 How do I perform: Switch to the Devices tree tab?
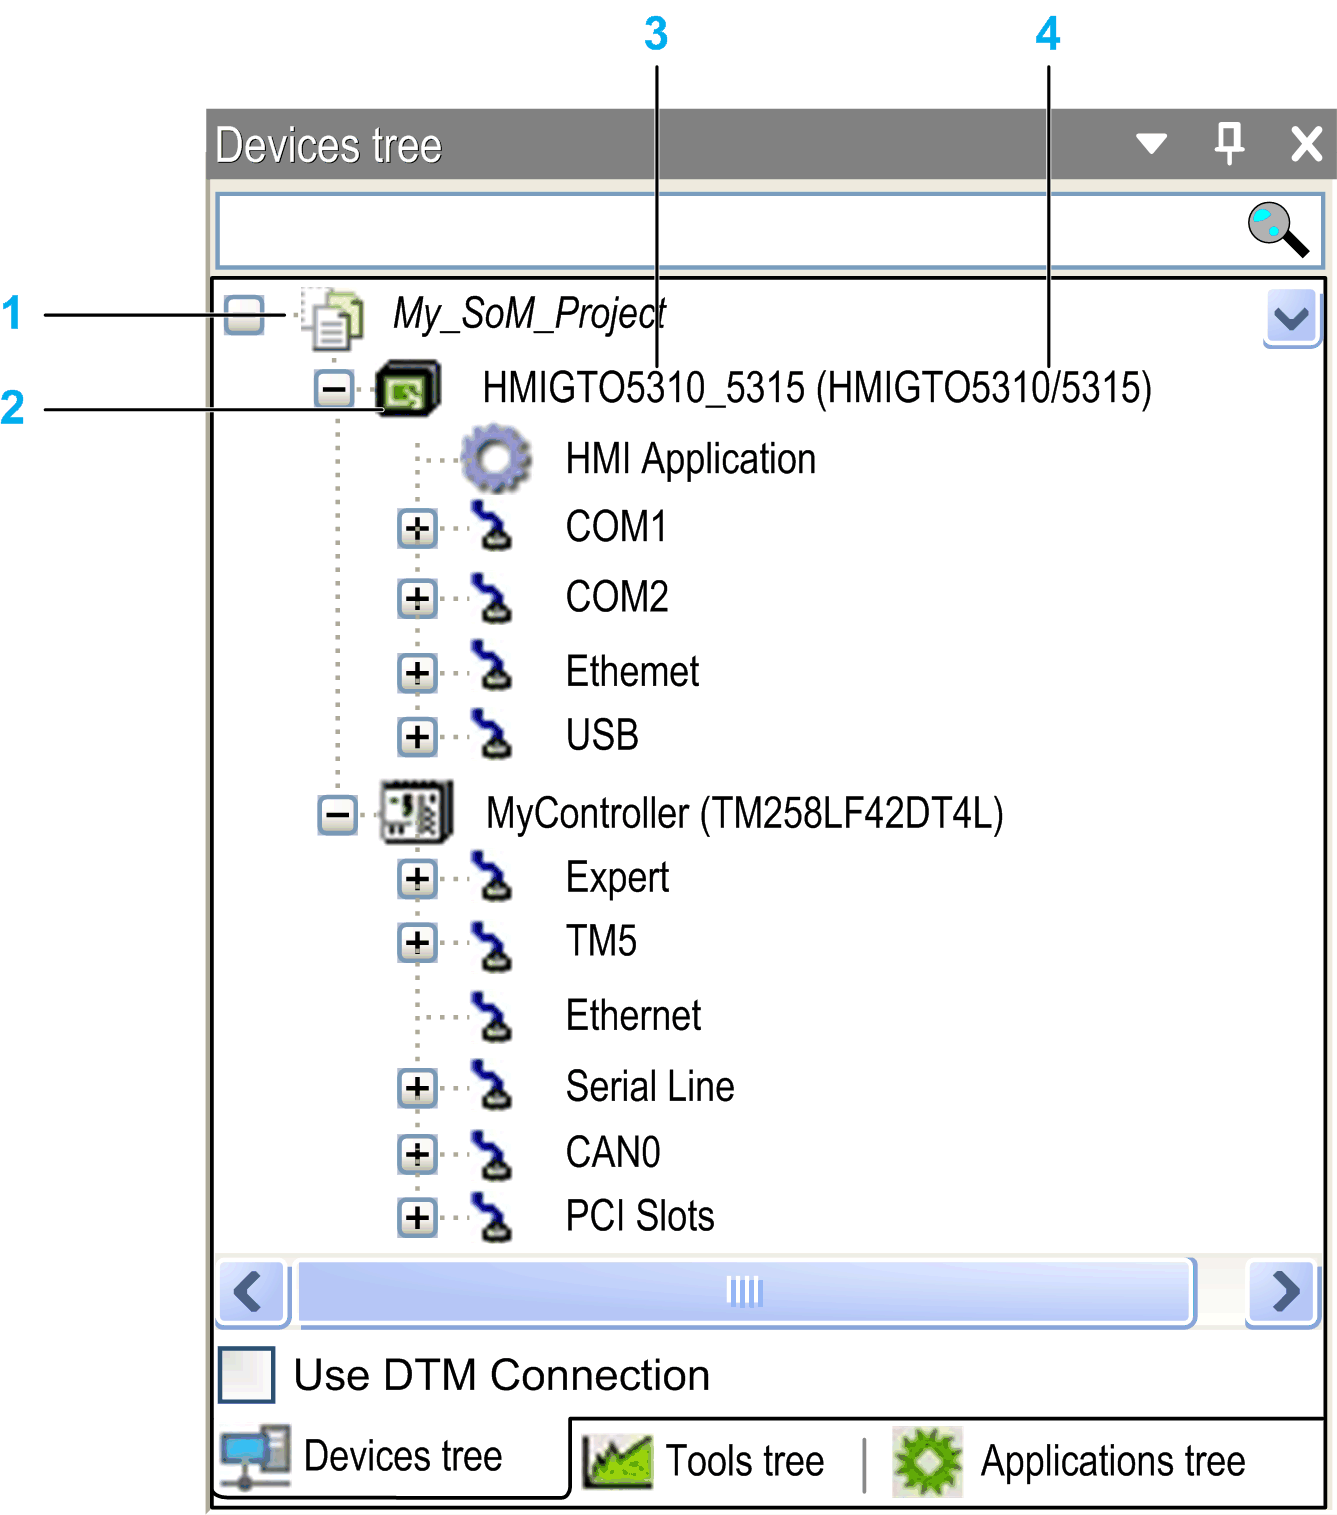[391, 1457]
